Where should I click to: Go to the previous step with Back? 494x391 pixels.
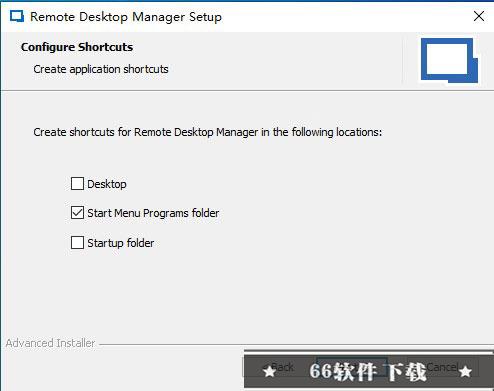[278, 367]
